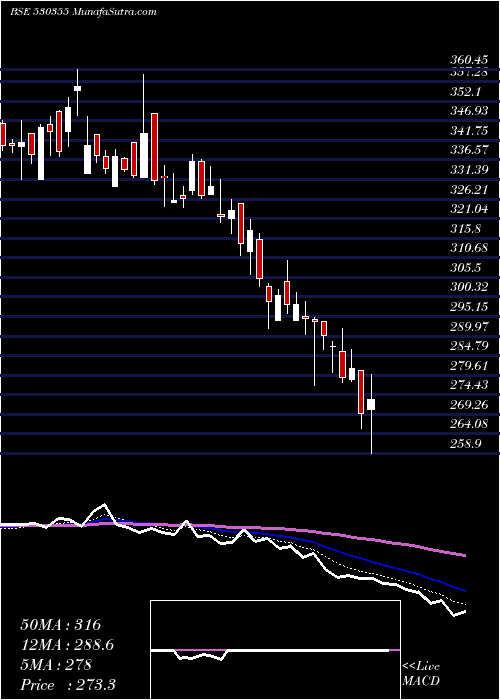This screenshot has width=500, height=700.
Task: Click the 315.8 price axis label
Action: coord(465,229)
